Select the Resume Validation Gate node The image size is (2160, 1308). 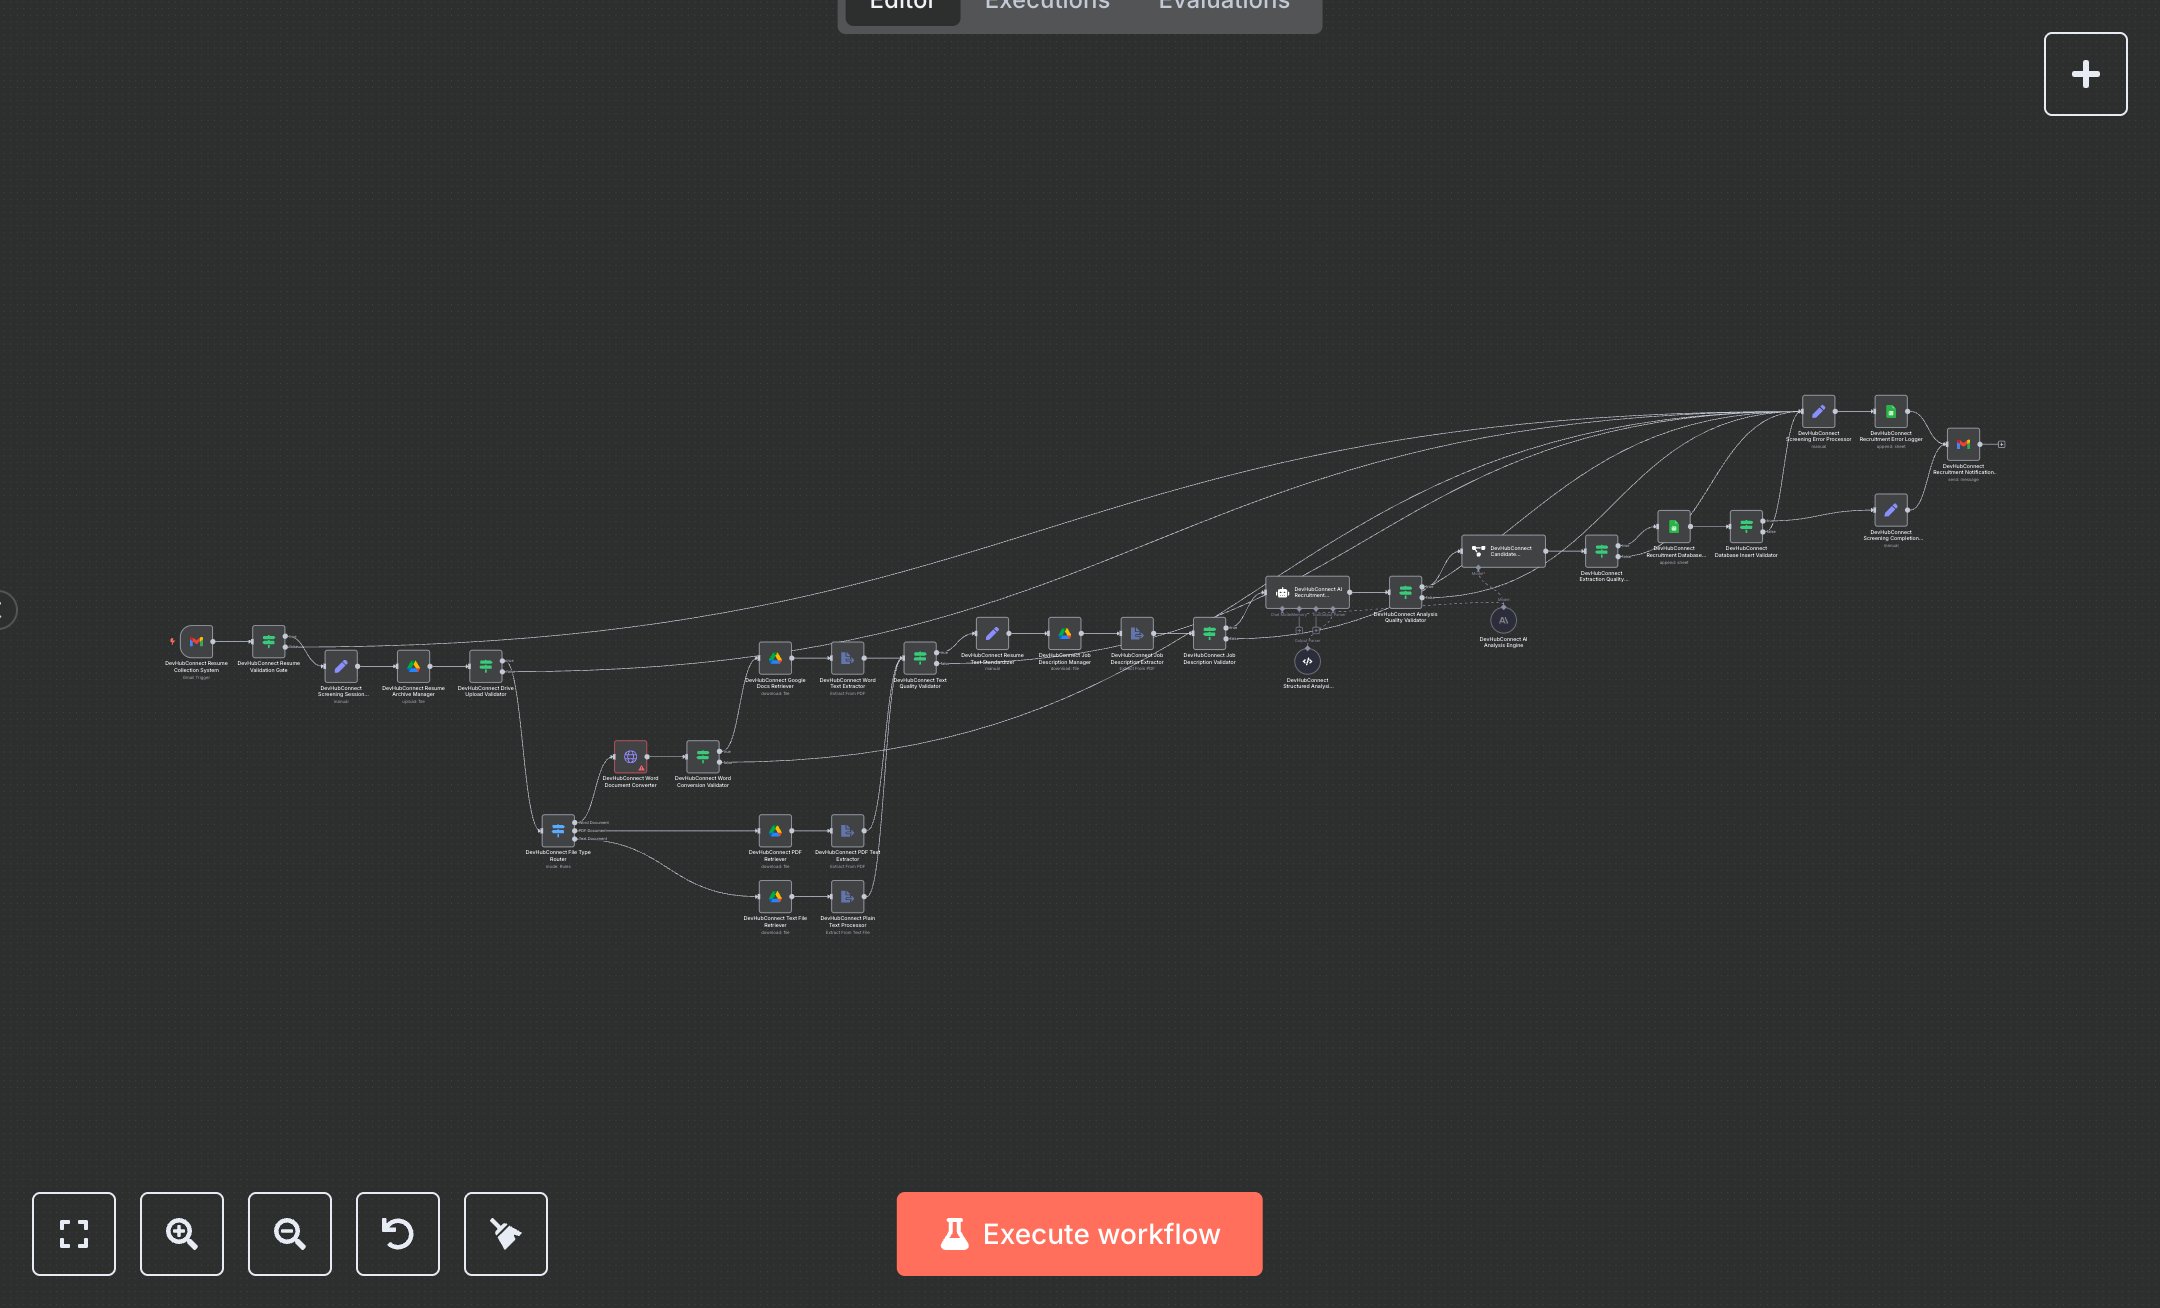[x=268, y=641]
